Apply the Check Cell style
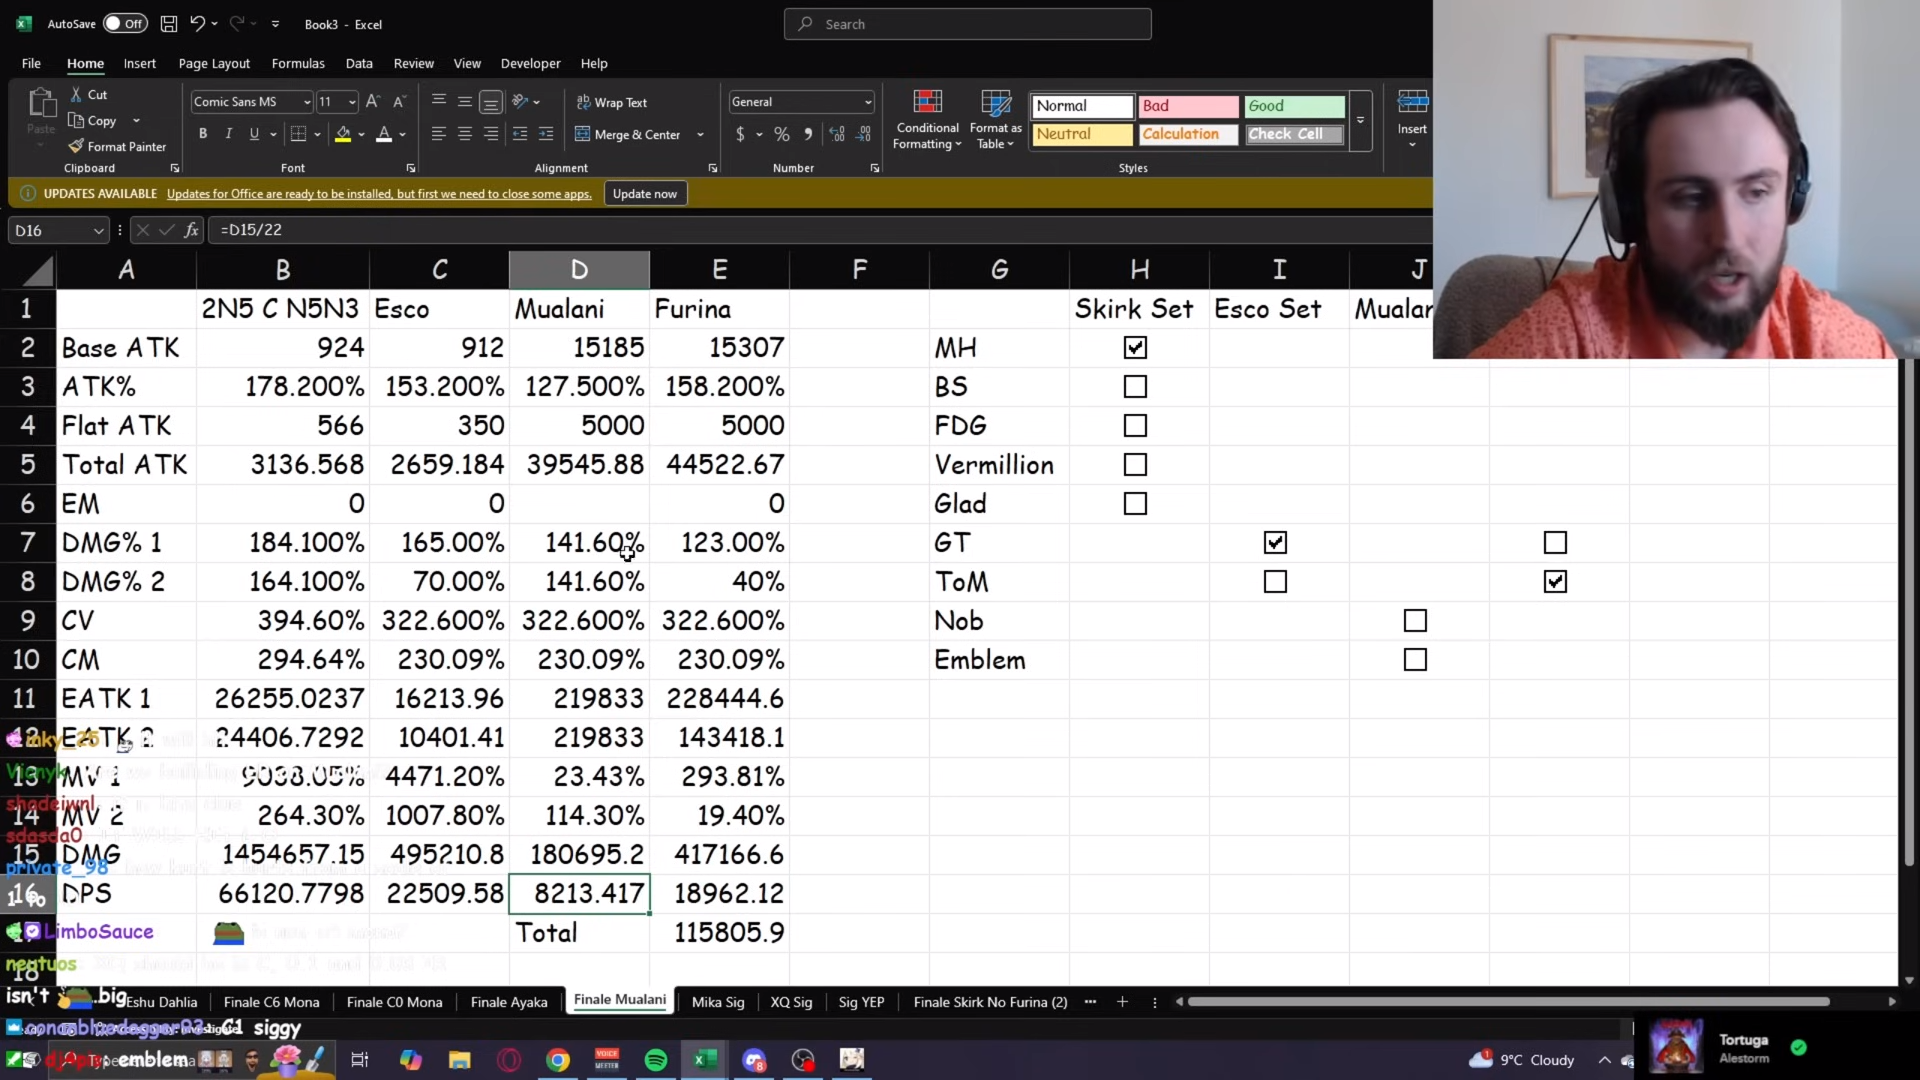1920x1080 pixels. tap(1294, 134)
